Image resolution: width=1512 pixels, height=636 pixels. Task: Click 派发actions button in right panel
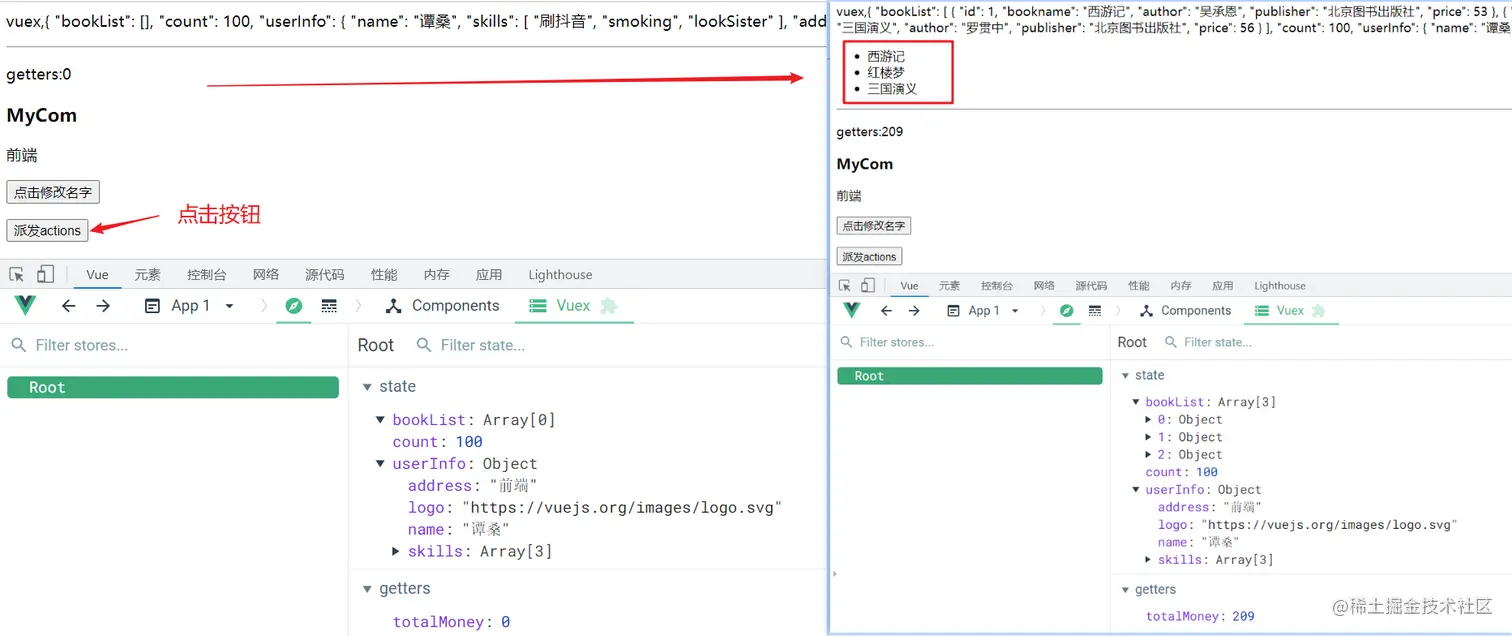[x=870, y=257]
